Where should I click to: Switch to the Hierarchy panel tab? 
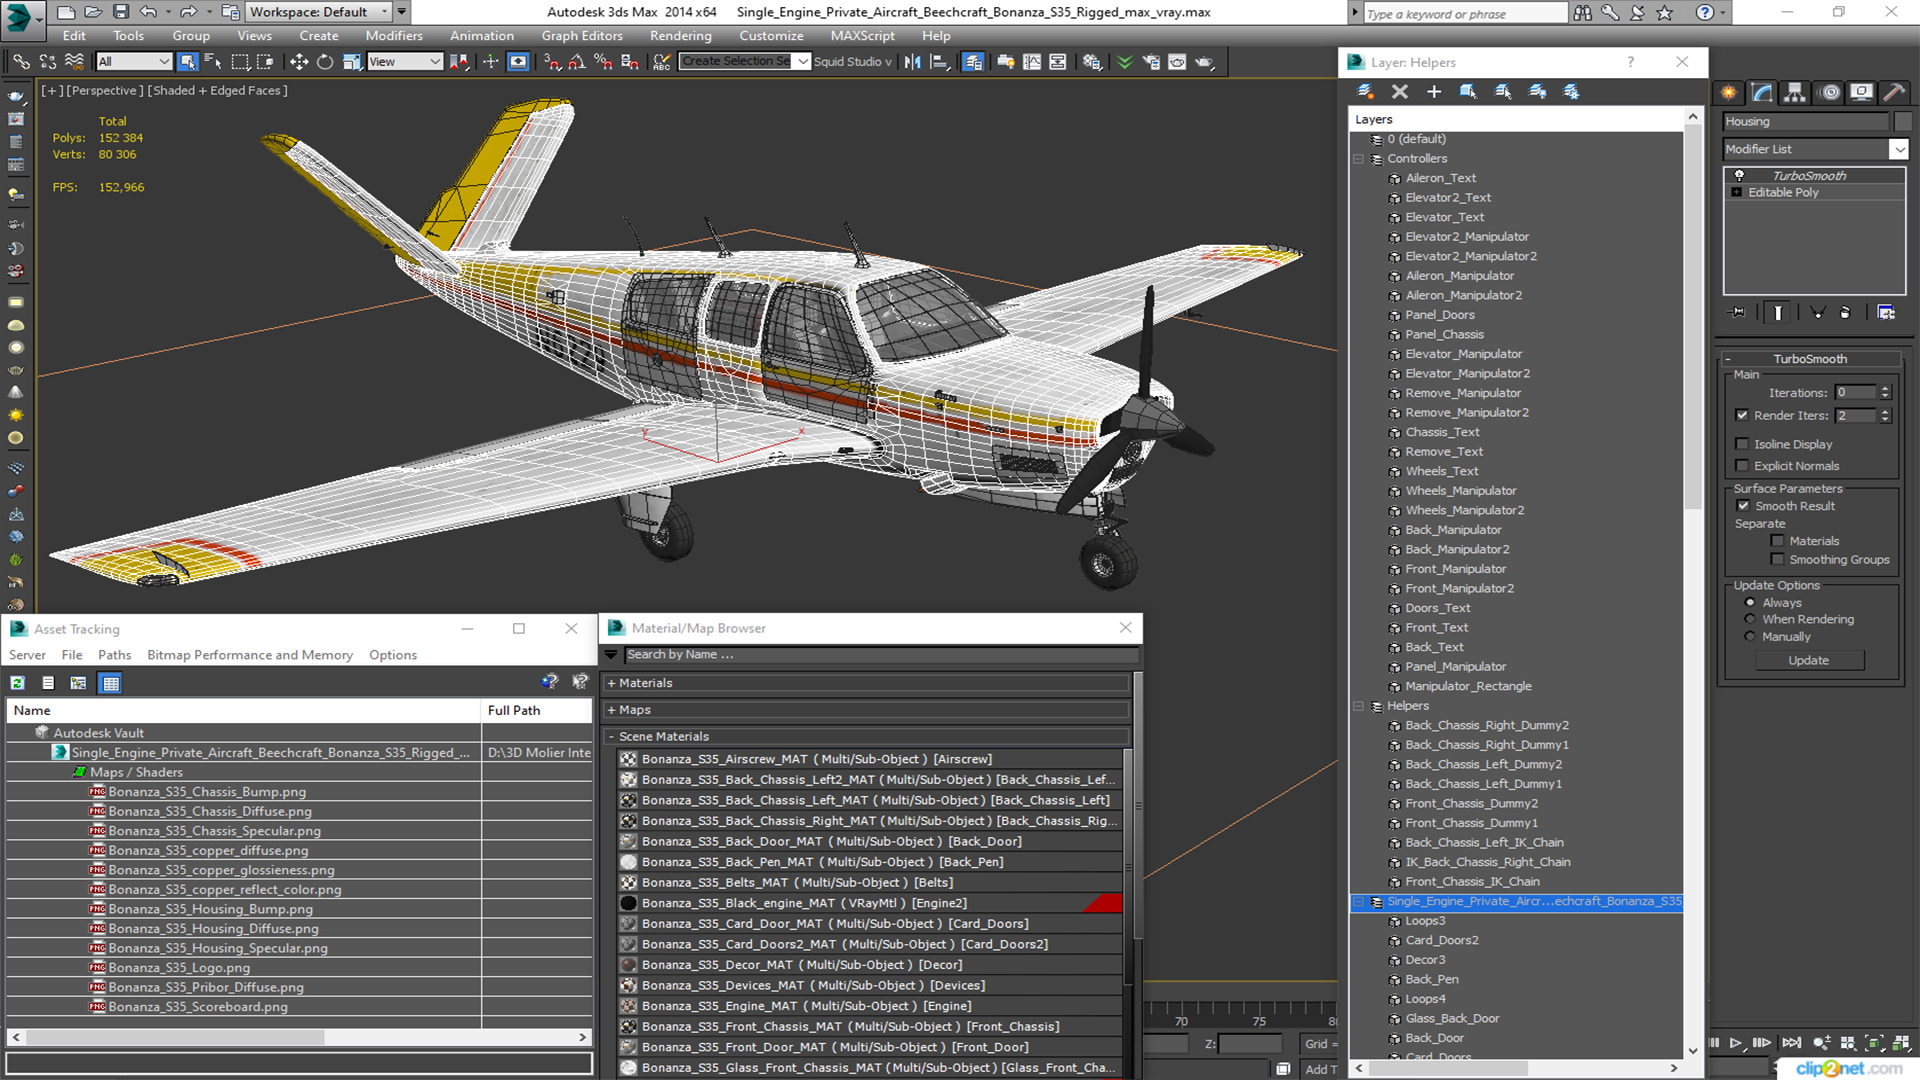click(1795, 92)
